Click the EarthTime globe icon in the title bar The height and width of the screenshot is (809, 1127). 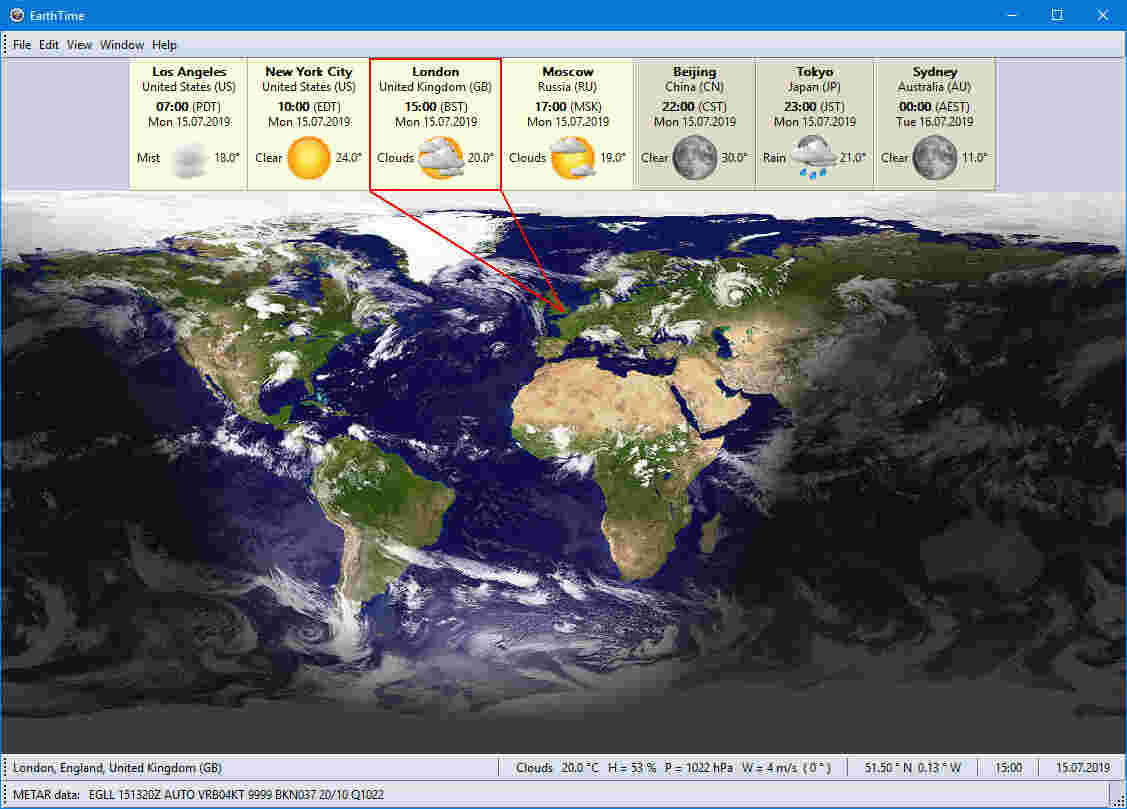tap(15, 15)
